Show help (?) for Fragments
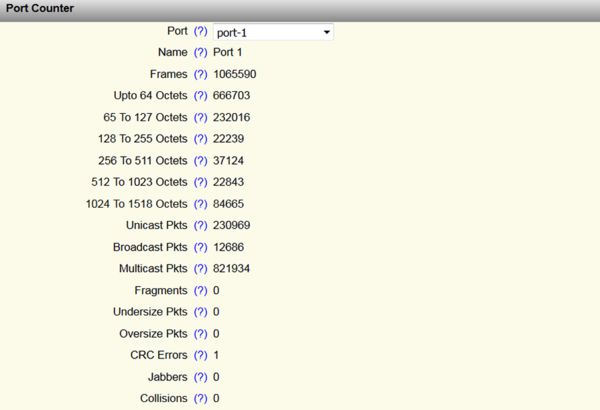Screen dimensions: 600x410 click(x=200, y=291)
